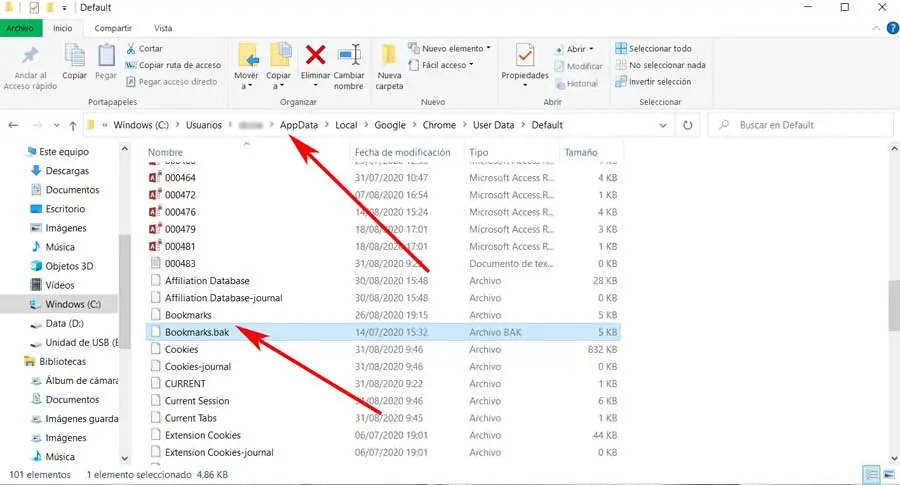Image resolution: width=900 pixels, height=485 pixels.
Task: Click the Copiar a icon
Action: [280, 56]
